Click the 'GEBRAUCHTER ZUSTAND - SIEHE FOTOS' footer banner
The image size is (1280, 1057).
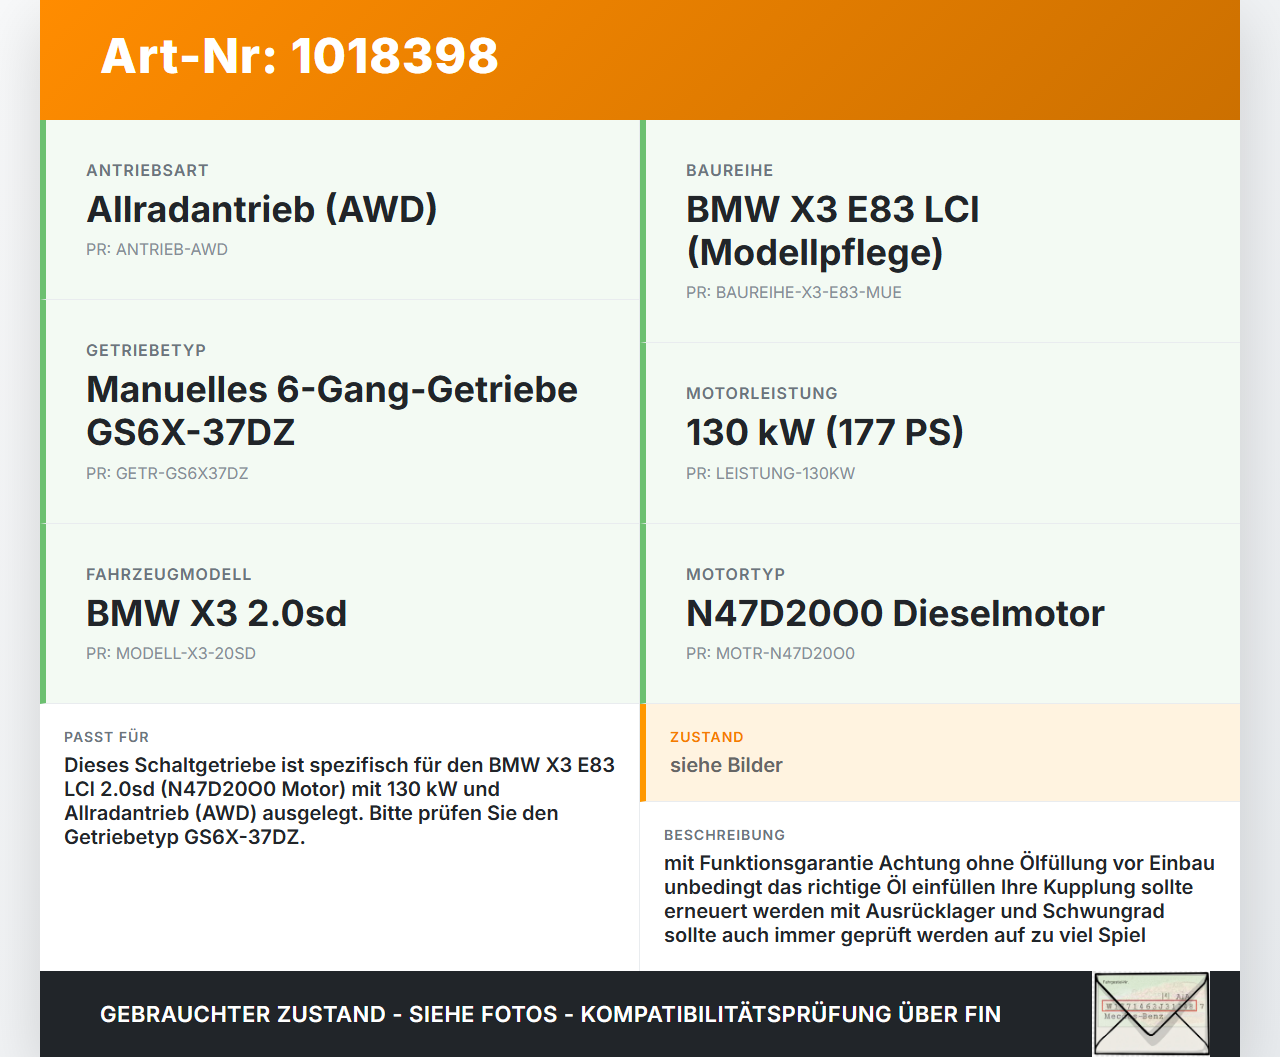point(550,1014)
